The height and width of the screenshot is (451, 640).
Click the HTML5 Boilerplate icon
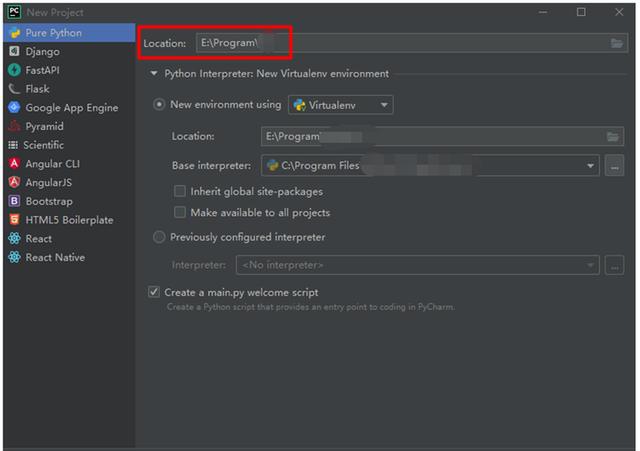14,220
